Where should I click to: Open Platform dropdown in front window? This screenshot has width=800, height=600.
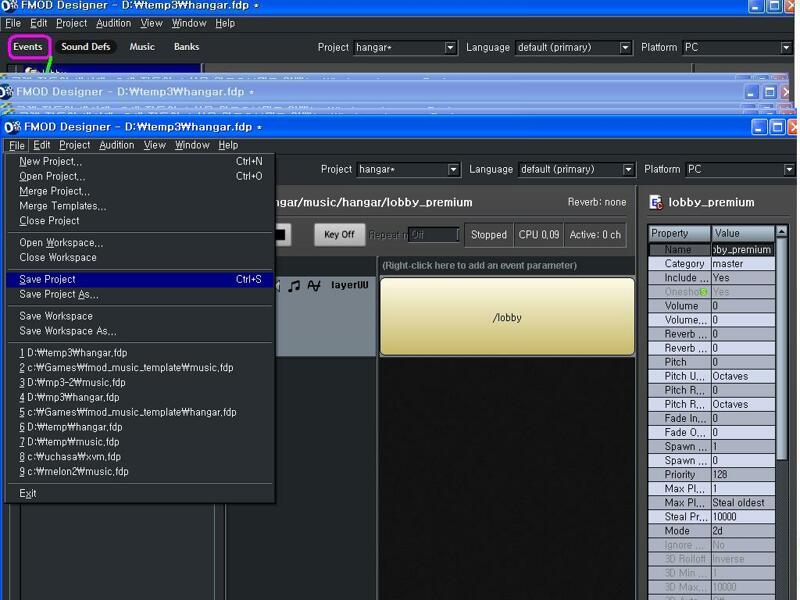789,169
